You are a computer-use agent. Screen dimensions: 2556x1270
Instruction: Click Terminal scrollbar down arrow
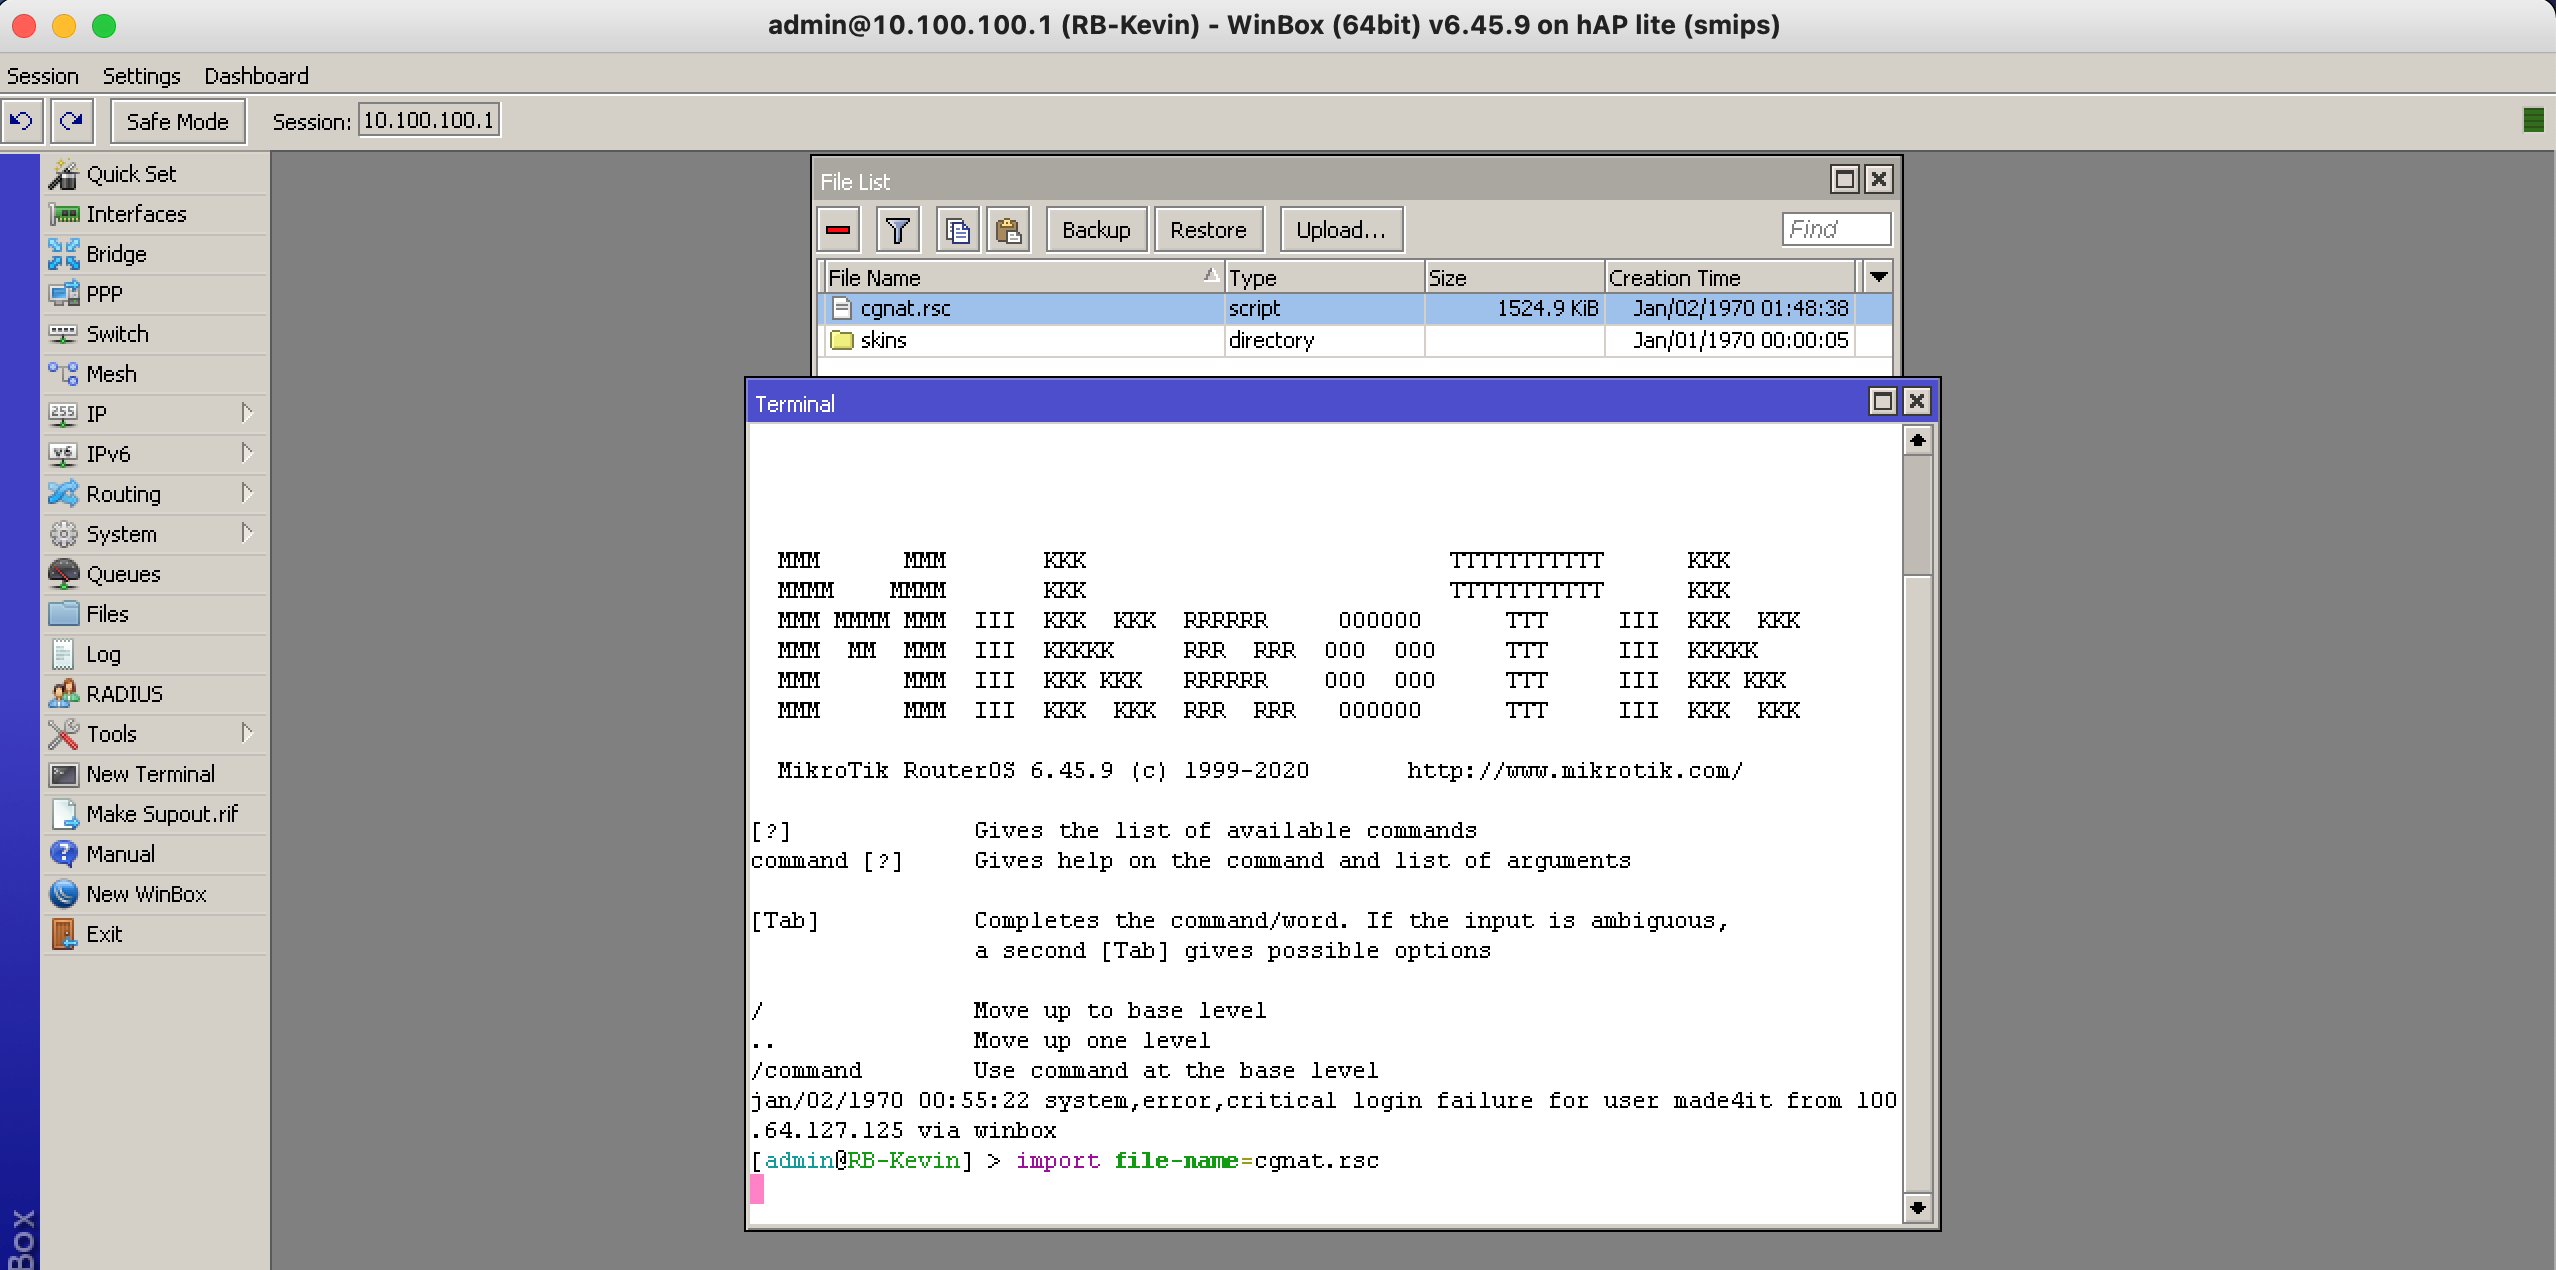(x=1917, y=1208)
